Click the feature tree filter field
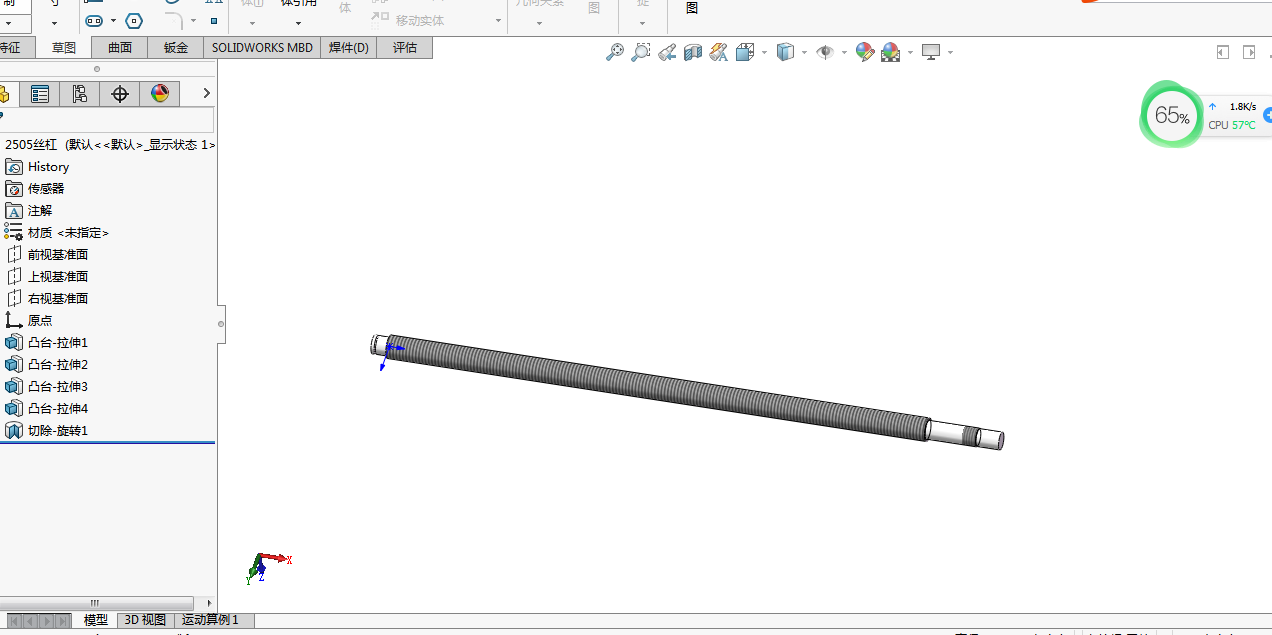This screenshot has height=635, width=1272. click(x=107, y=121)
